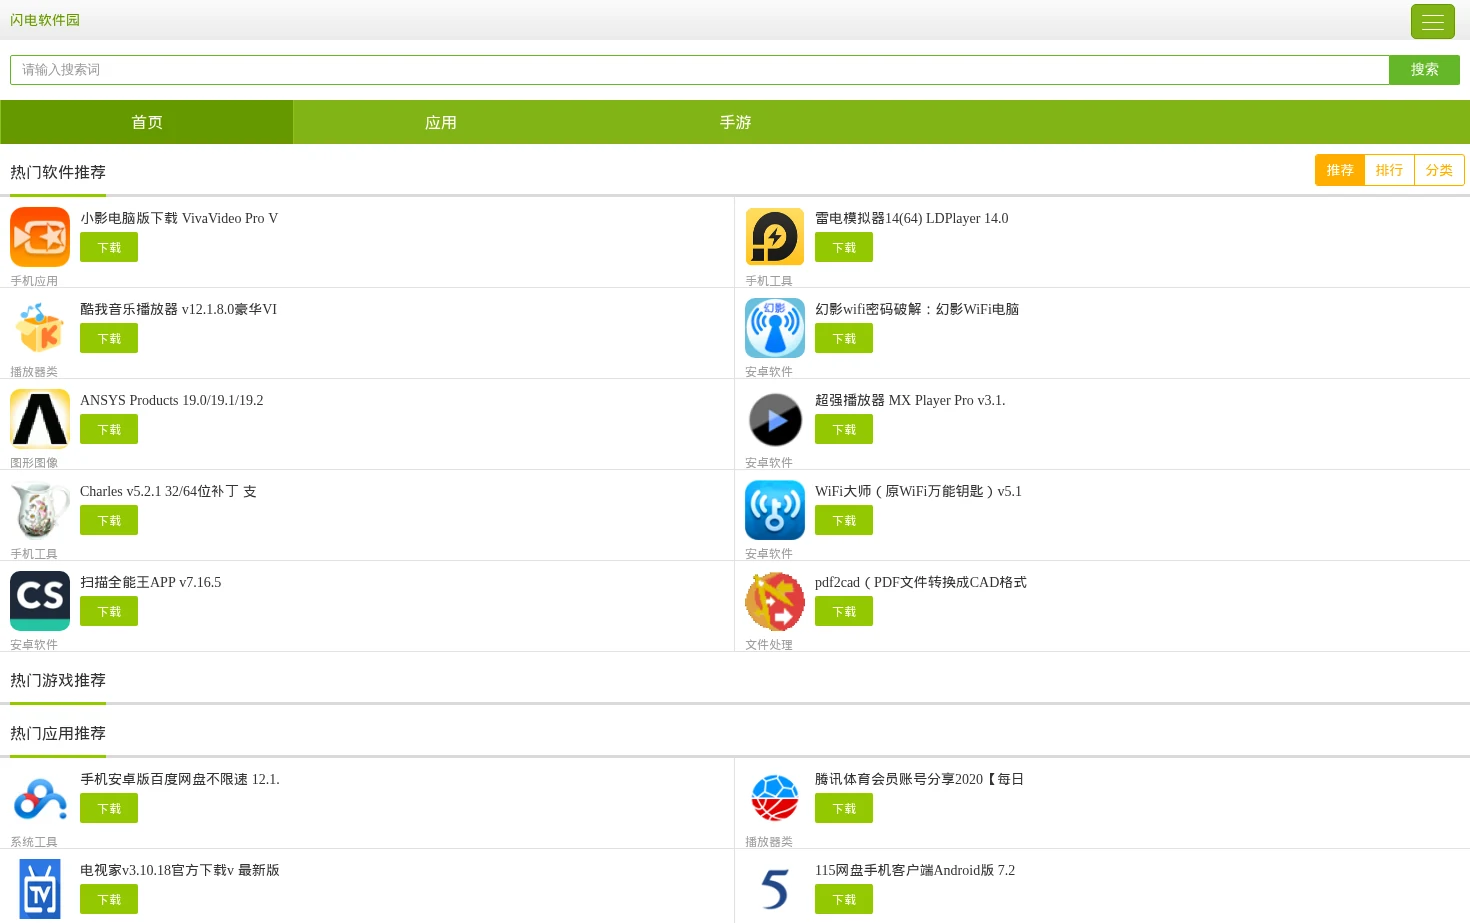The width and height of the screenshot is (1470, 923).
Task: Click the WiFi大师 app icon
Action: [775, 510]
